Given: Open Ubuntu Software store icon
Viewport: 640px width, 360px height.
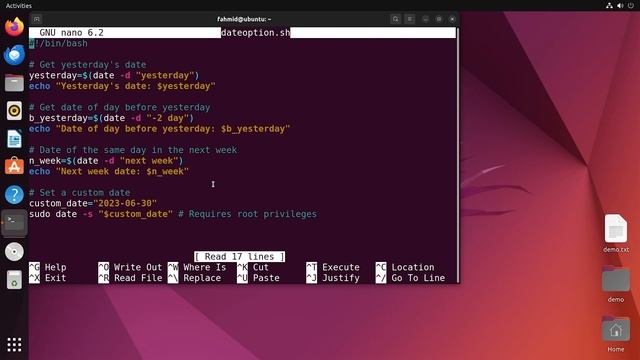Looking at the screenshot, I should [14, 167].
